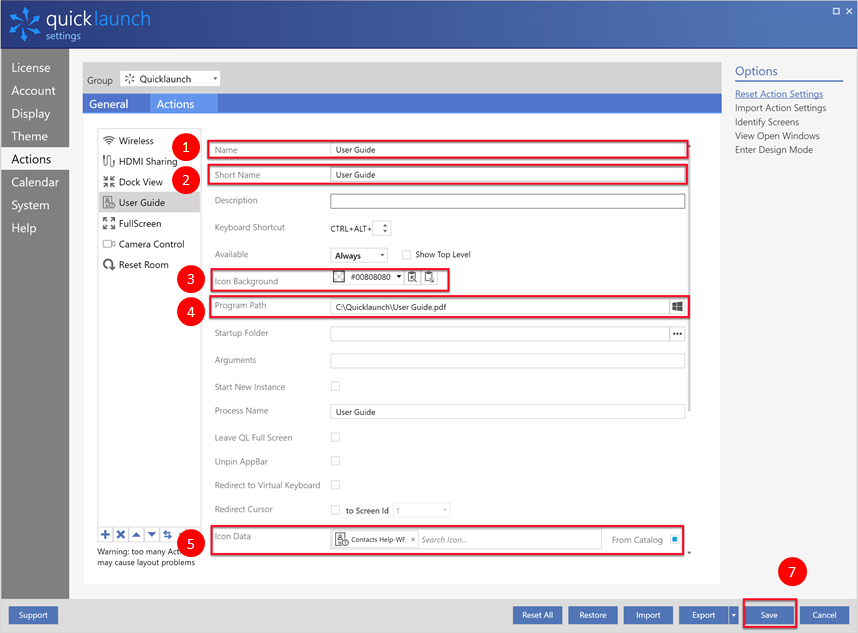The height and width of the screenshot is (633, 858).
Task: Click the FullScreen arrows icon
Action: pos(109,223)
